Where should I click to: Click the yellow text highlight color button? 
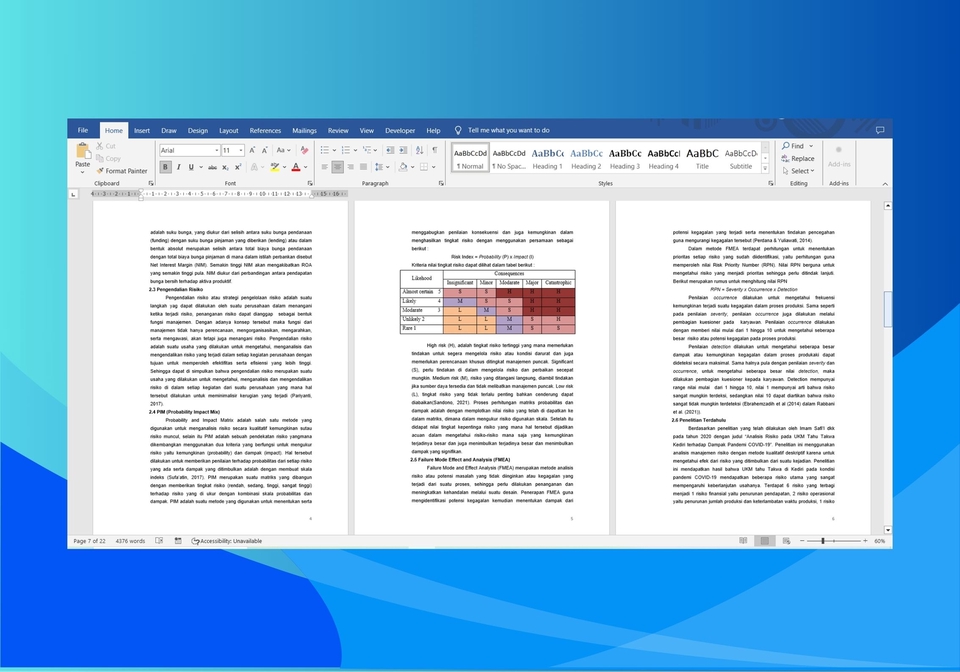pyautogui.click(x=275, y=167)
